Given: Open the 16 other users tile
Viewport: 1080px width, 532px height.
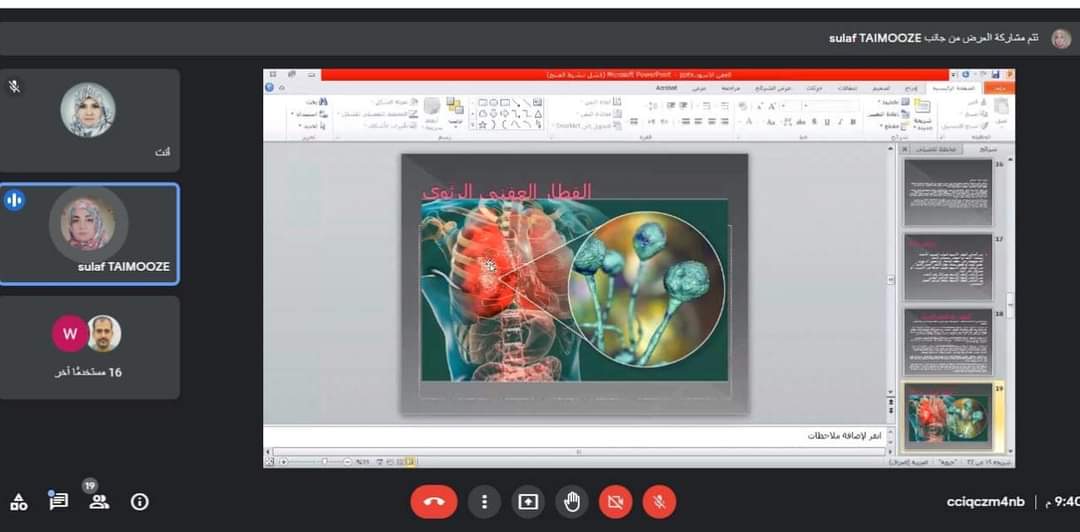Looking at the screenshot, I should (x=89, y=347).
